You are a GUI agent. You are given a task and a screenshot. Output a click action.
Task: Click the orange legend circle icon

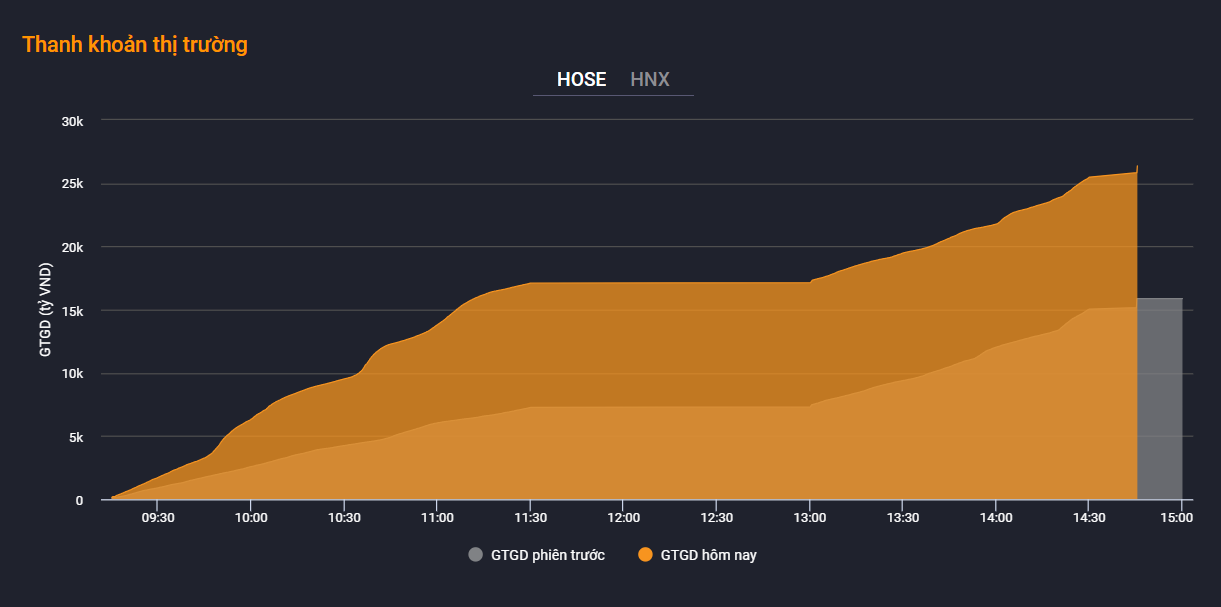click(645, 555)
